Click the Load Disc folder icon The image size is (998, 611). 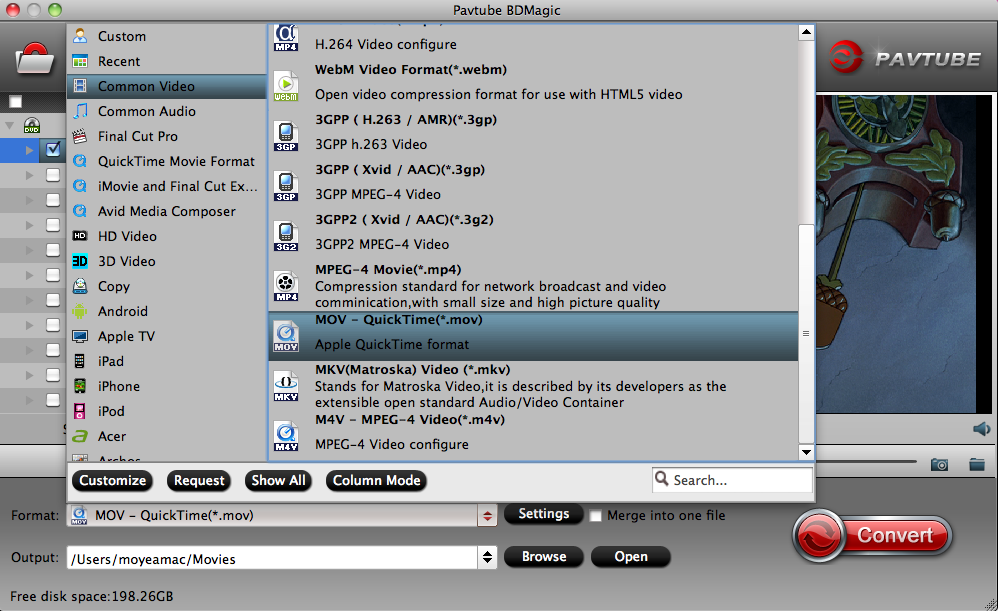34,59
